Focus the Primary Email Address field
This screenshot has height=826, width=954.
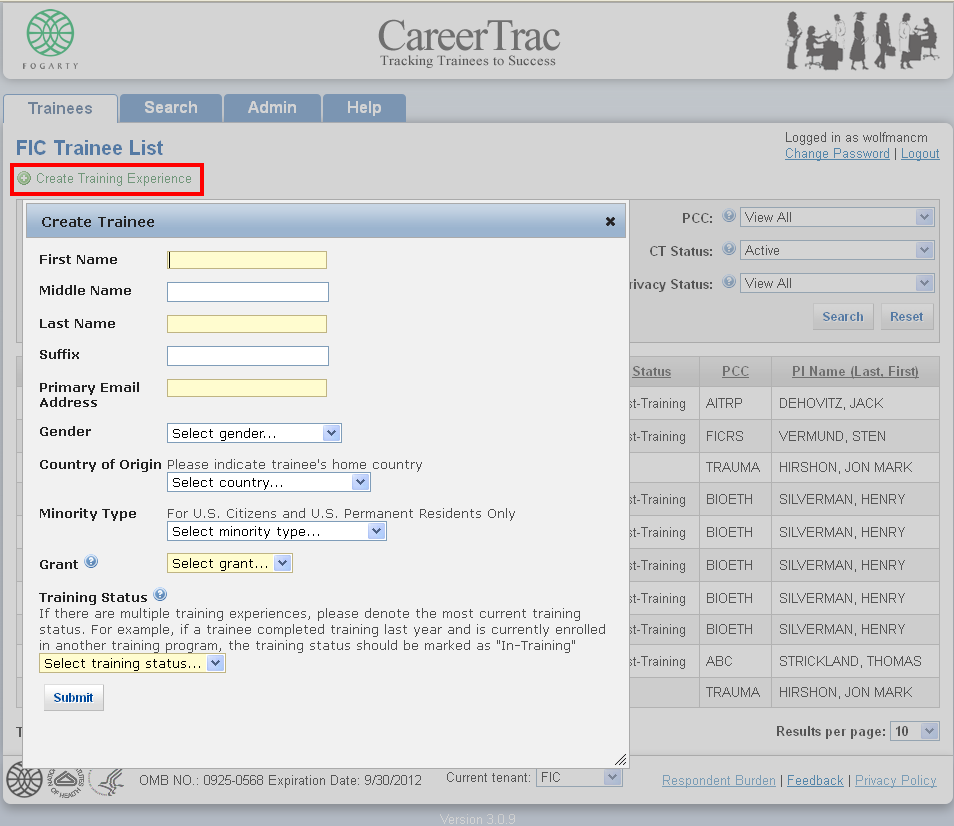coord(247,388)
